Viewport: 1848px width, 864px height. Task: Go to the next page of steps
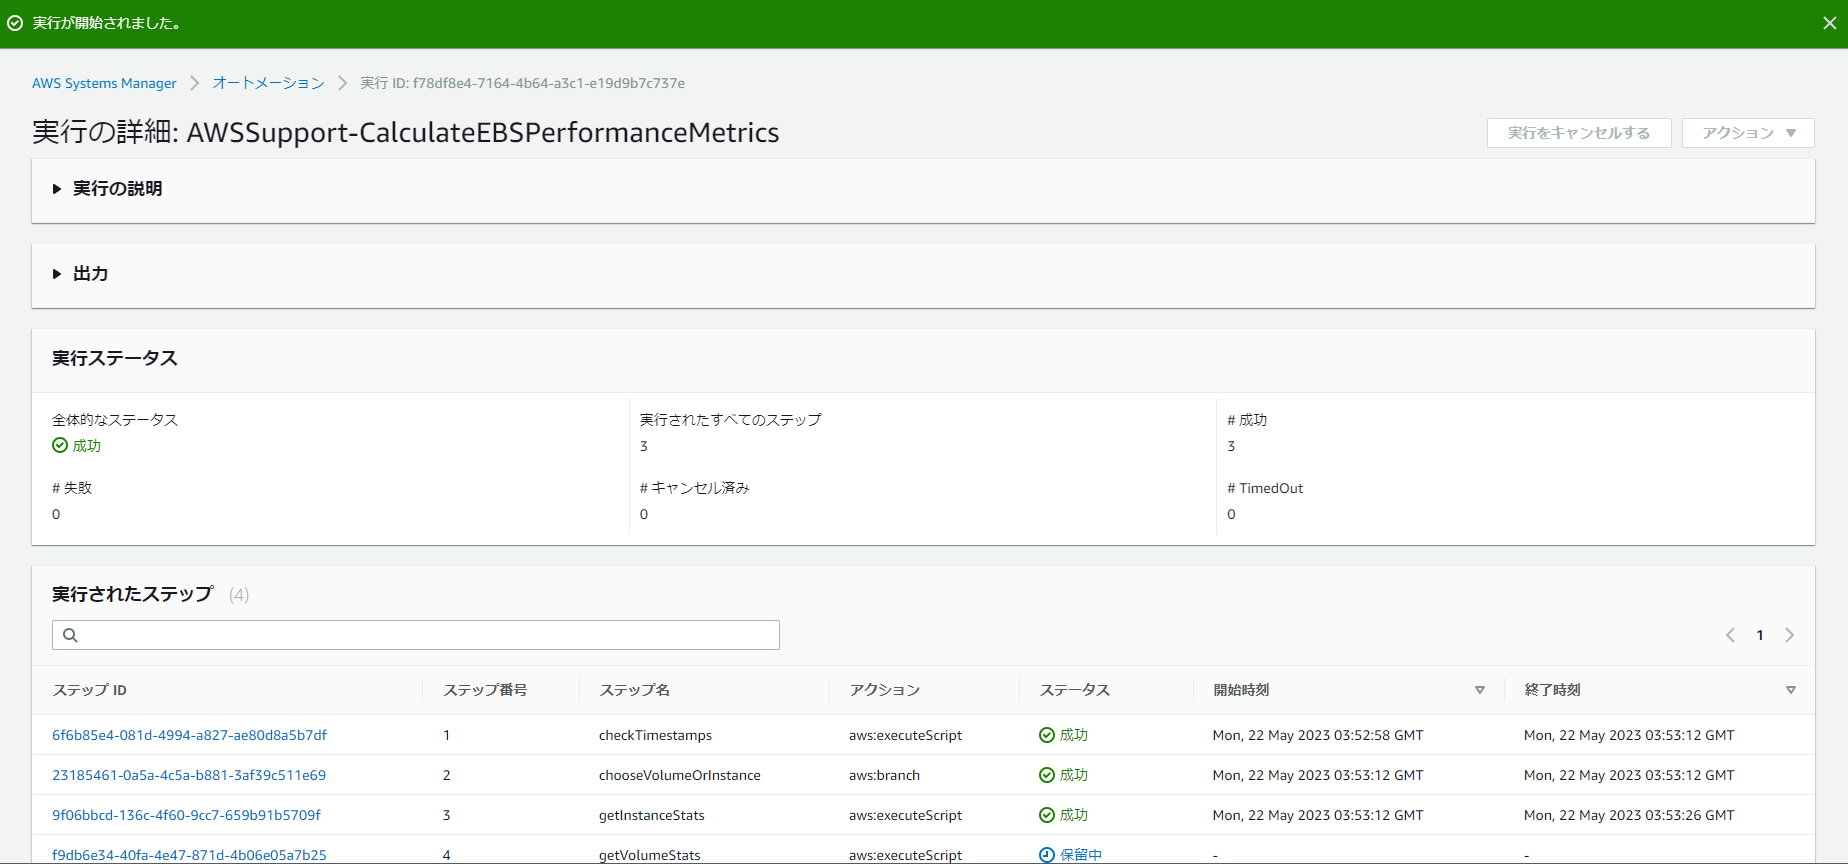(x=1790, y=635)
